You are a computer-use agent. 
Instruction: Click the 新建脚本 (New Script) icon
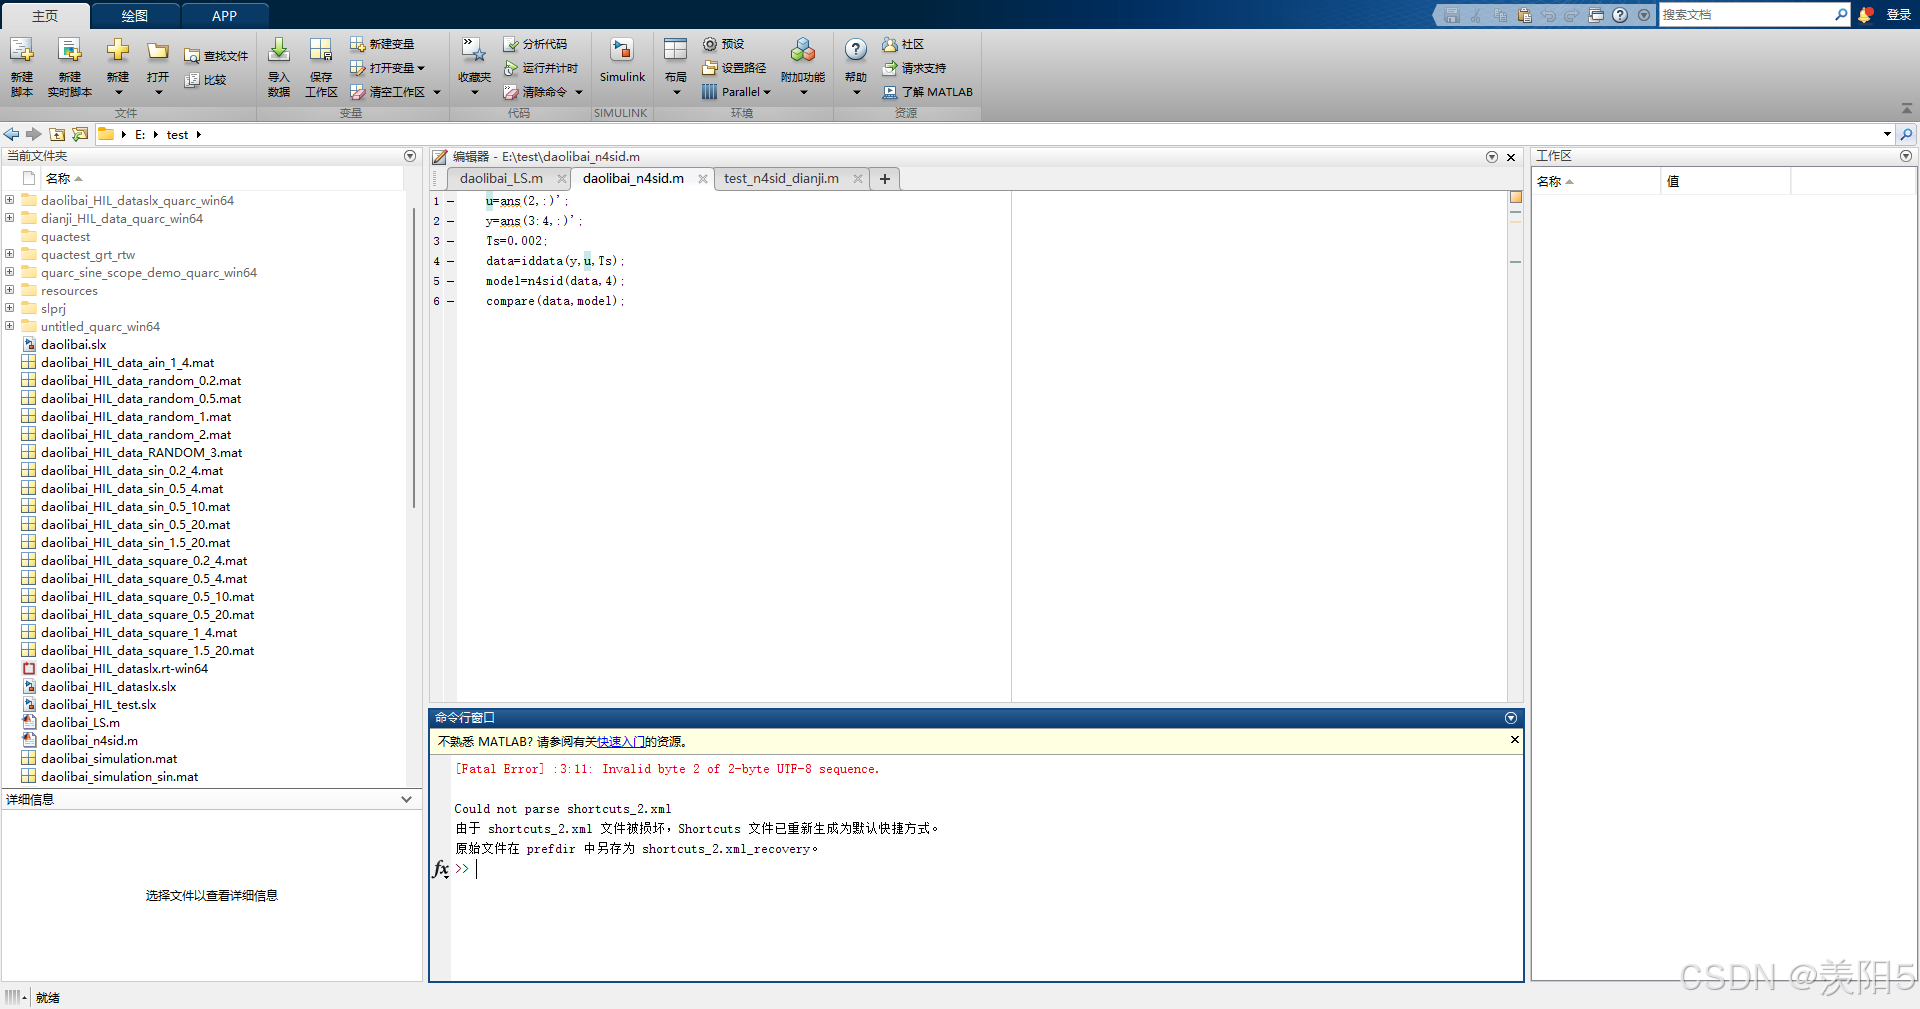pos(21,62)
